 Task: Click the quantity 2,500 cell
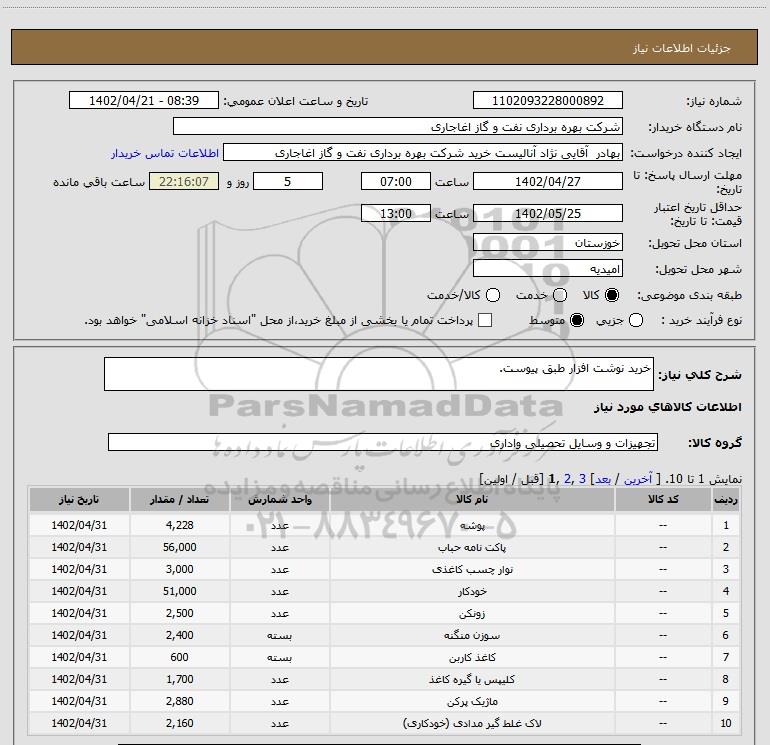click(179, 613)
